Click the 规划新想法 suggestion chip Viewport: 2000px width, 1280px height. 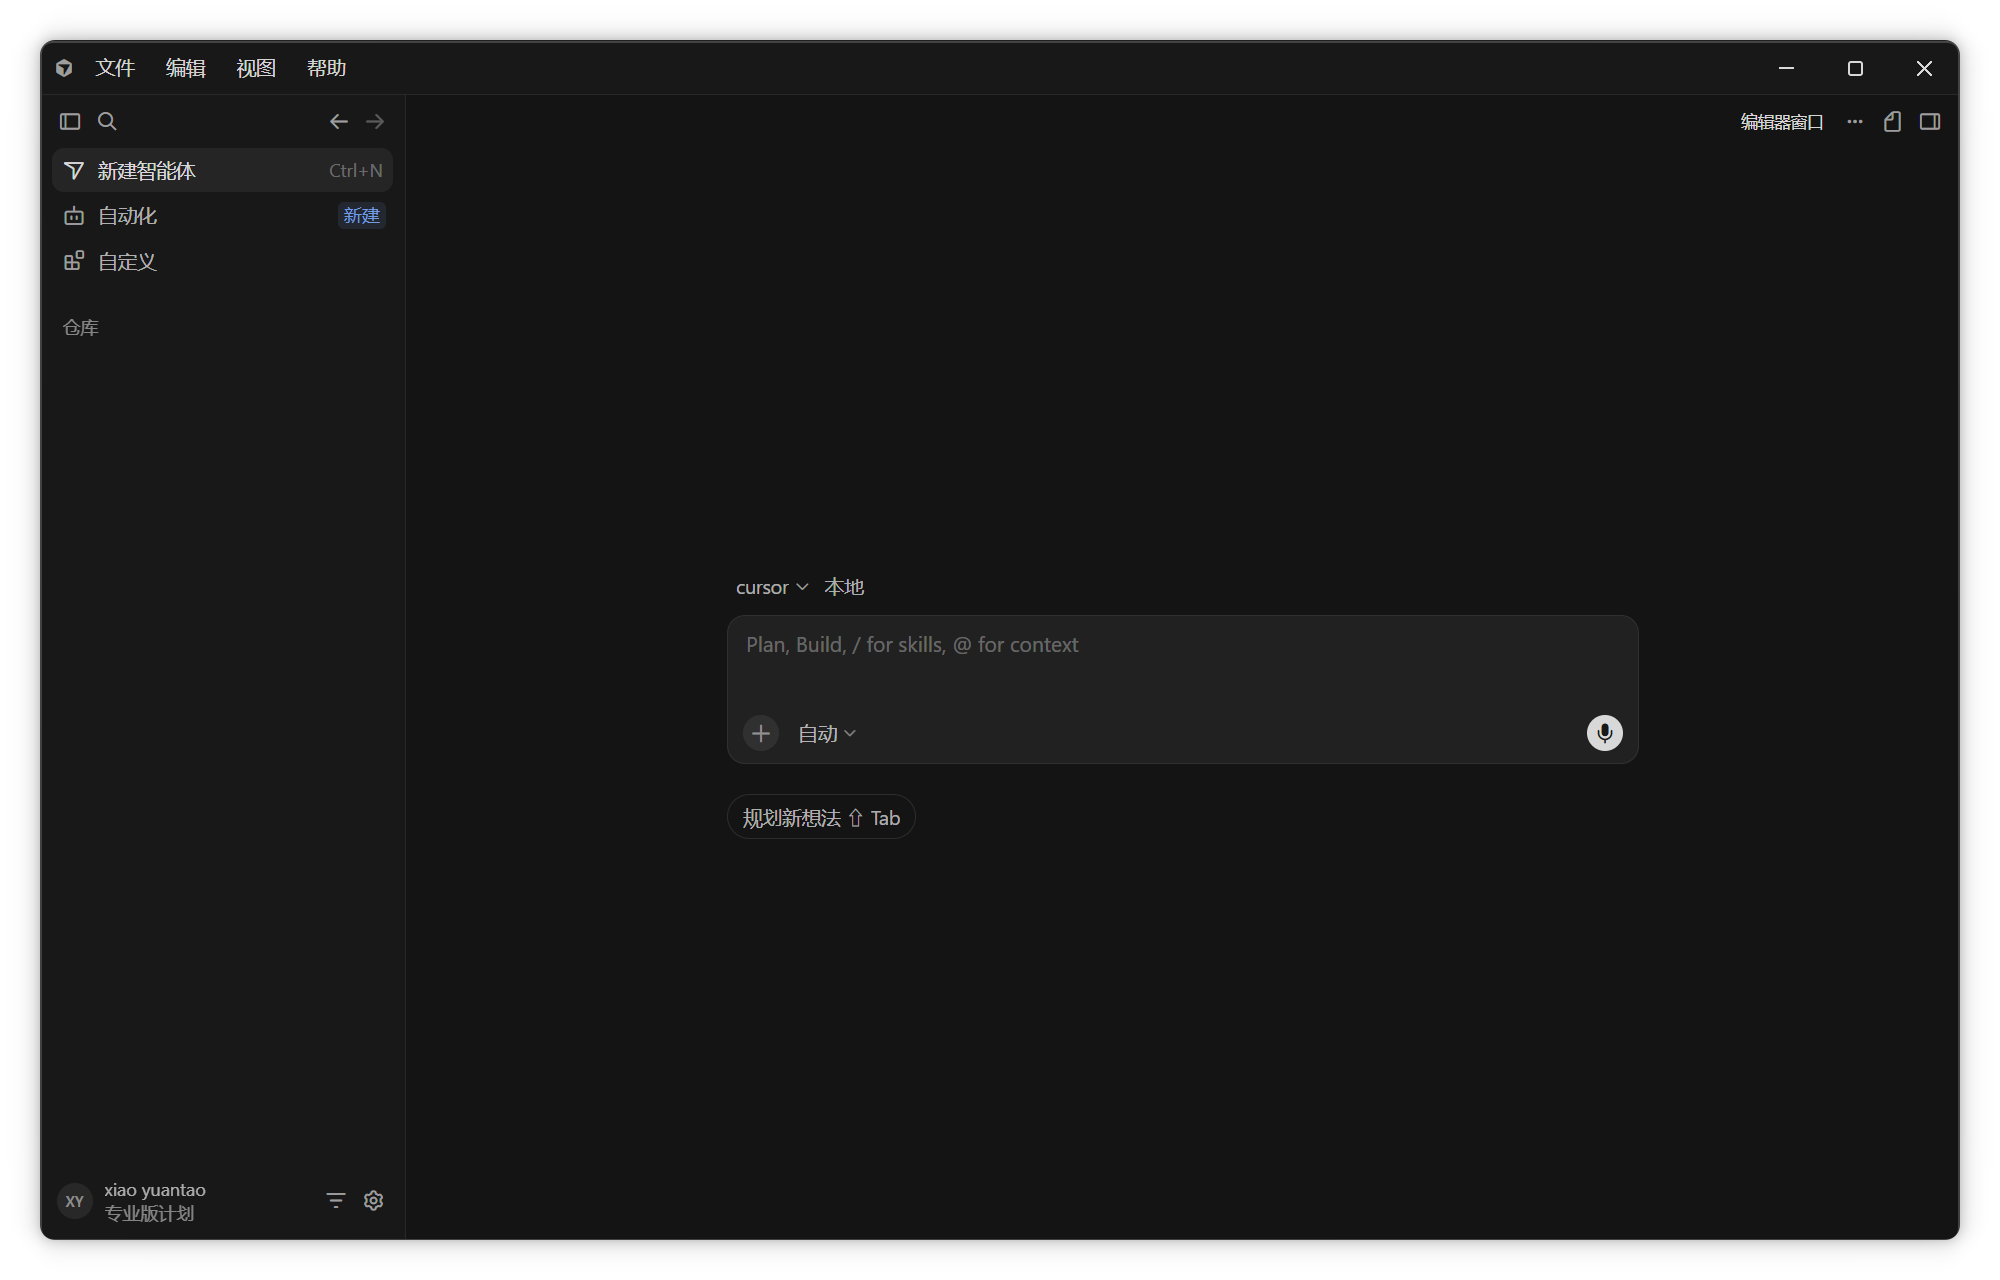821,818
